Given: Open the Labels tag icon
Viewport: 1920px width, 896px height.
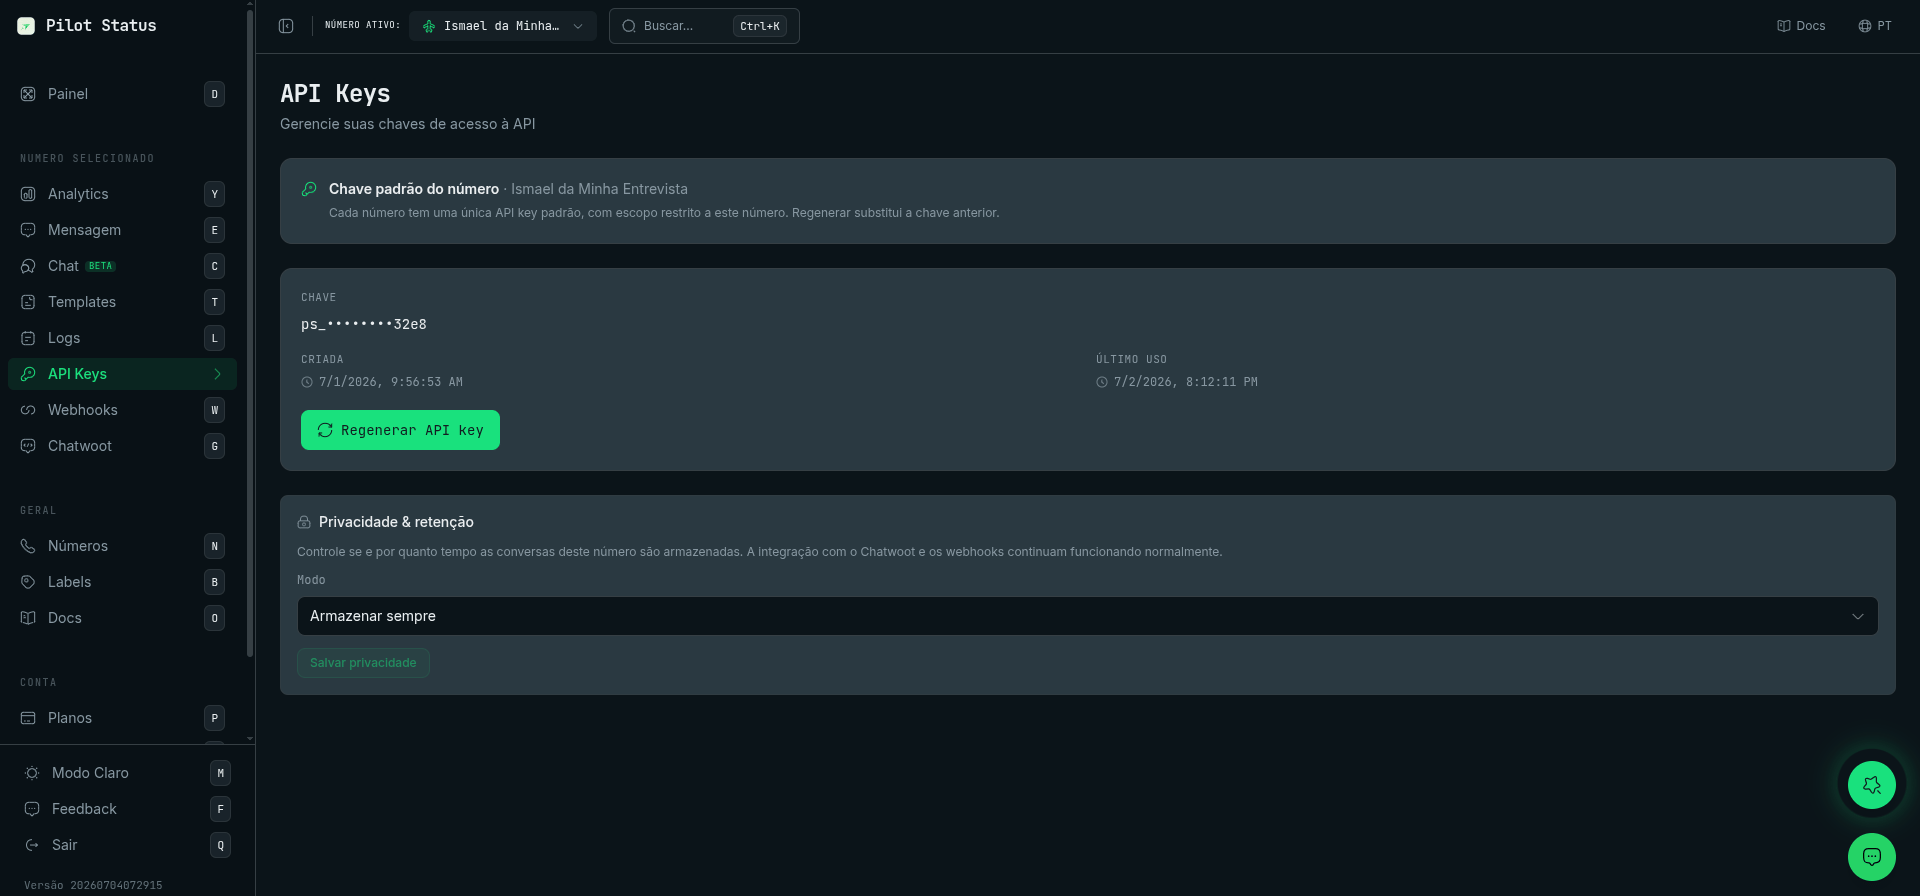Looking at the screenshot, I should [x=28, y=582].
